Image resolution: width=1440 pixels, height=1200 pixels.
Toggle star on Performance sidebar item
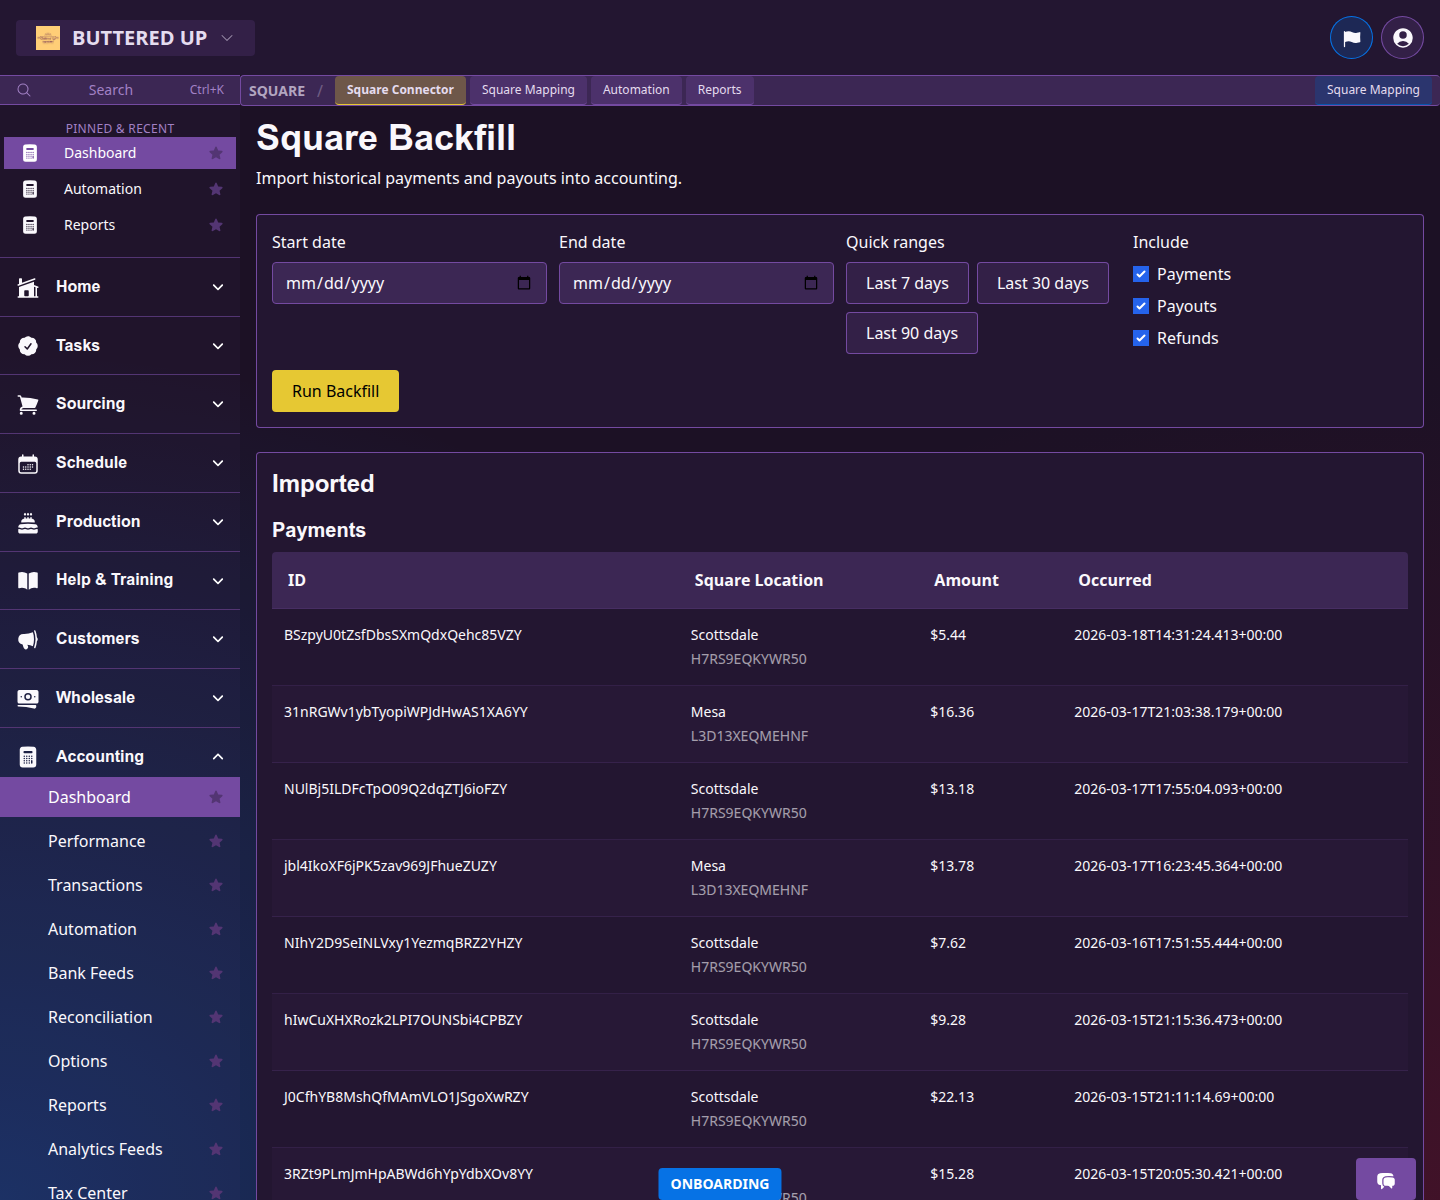tap(216, 841)
